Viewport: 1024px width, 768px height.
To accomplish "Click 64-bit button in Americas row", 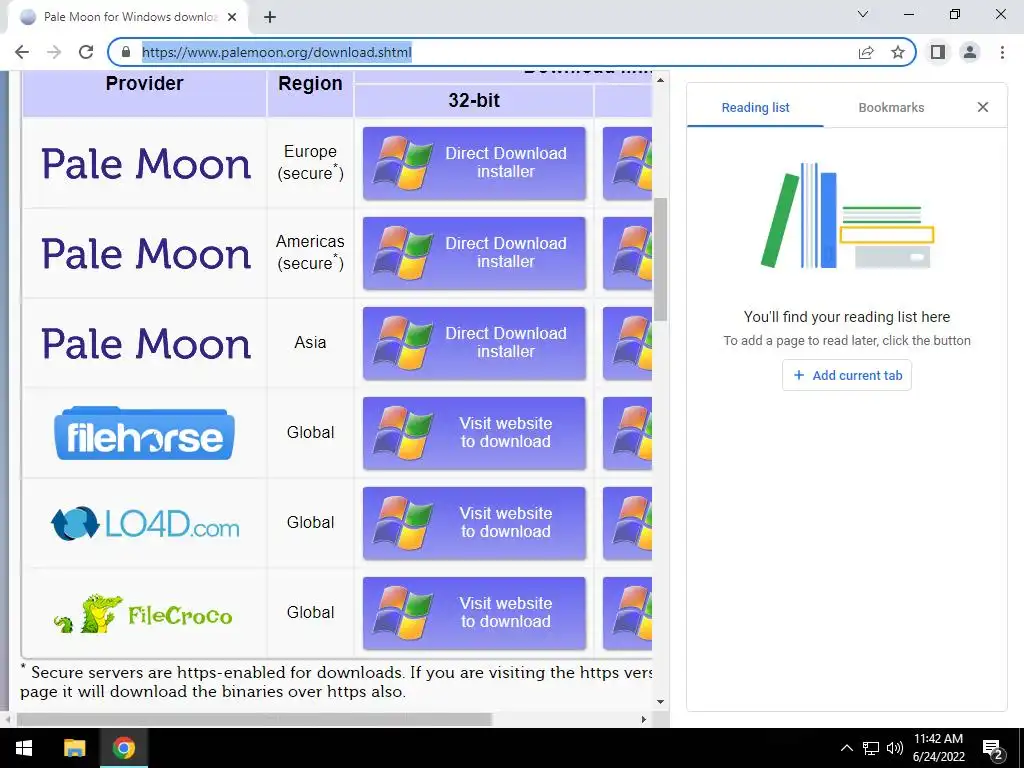I will click(628, 253).
